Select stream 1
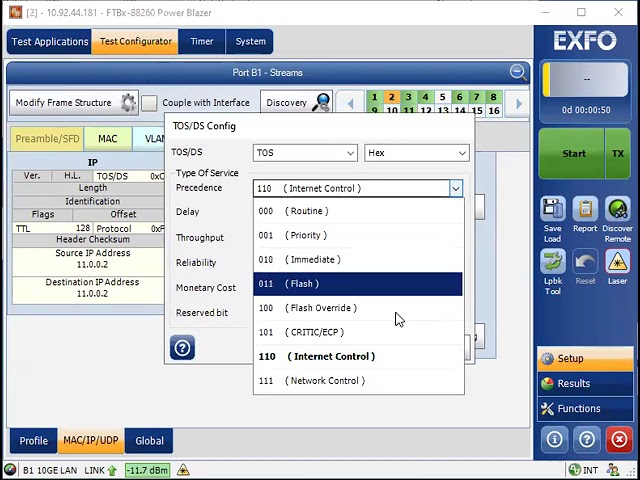The height and width of the screenshot is (480, 640). (x=375, y=97)
